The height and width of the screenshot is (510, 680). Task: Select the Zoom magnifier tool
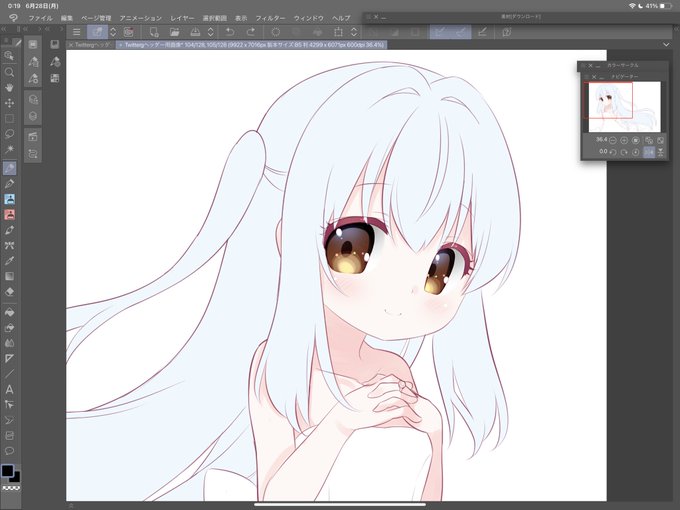9,72
